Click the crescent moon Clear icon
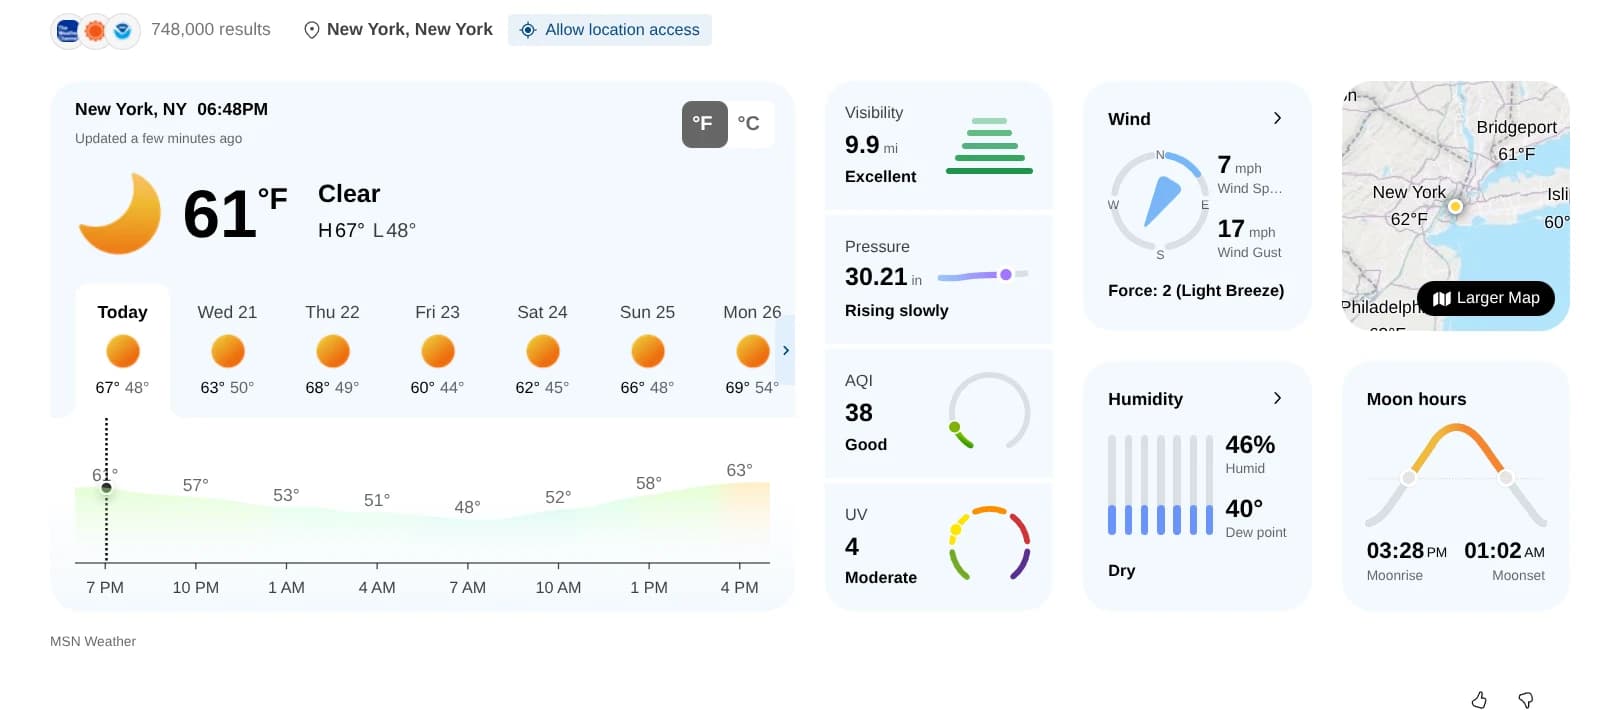1620x710 pixels. pyautogui.click(x=120, y=213)
